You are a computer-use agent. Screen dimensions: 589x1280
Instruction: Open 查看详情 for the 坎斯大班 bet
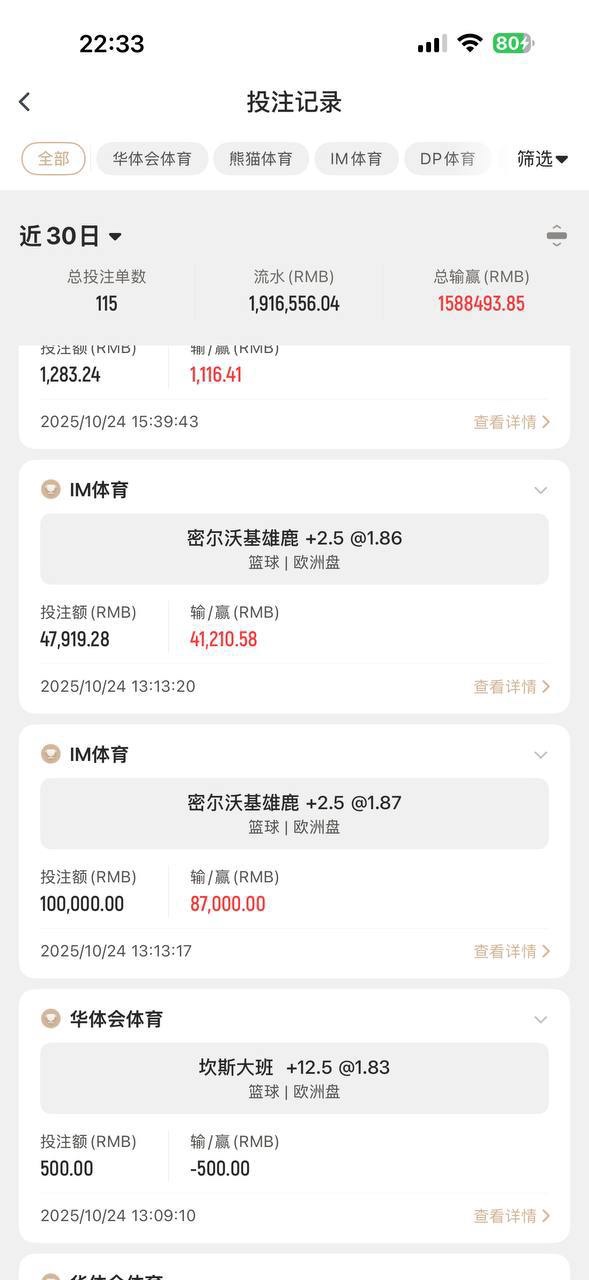pos(511,1215)
